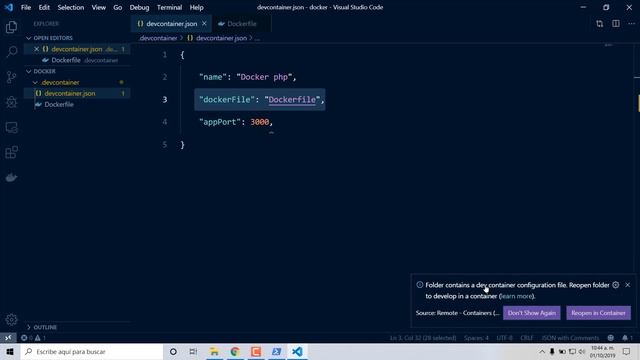Open the Explorer view in activity bar
Viewport: 640px width, 360px height.
coord(11,27)
